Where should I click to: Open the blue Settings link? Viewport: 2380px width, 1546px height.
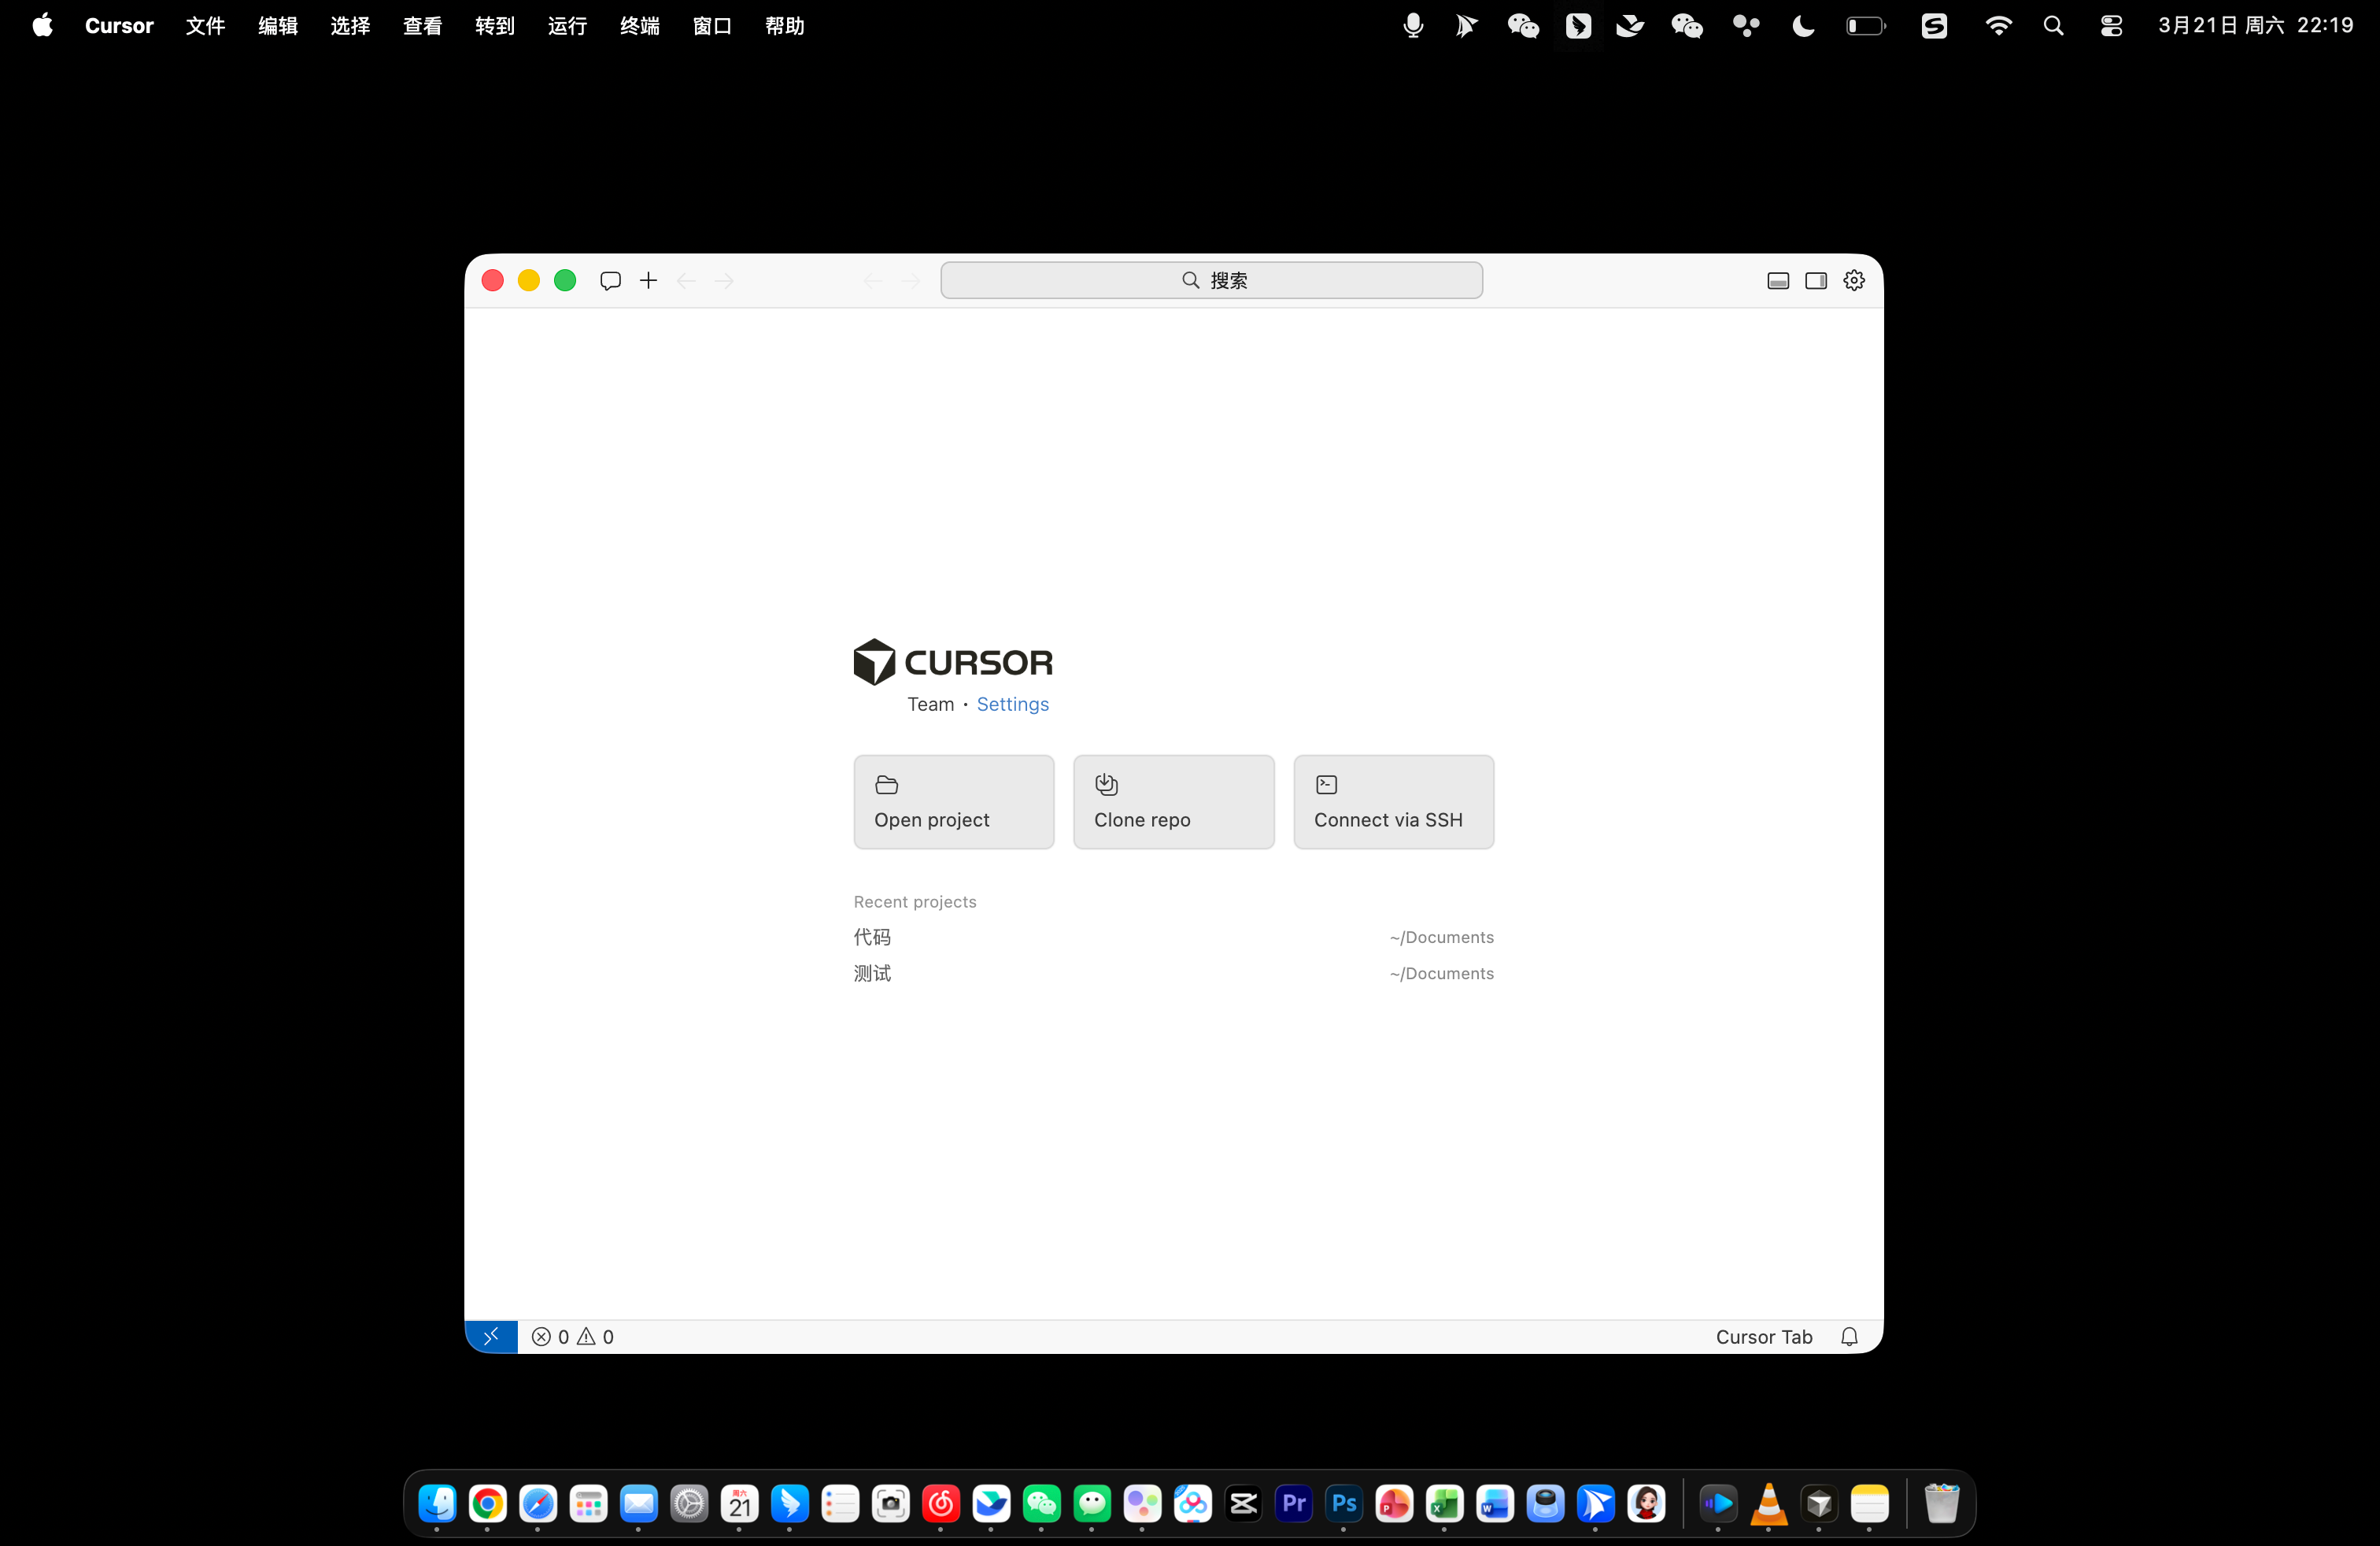[x=1012, y=704]
